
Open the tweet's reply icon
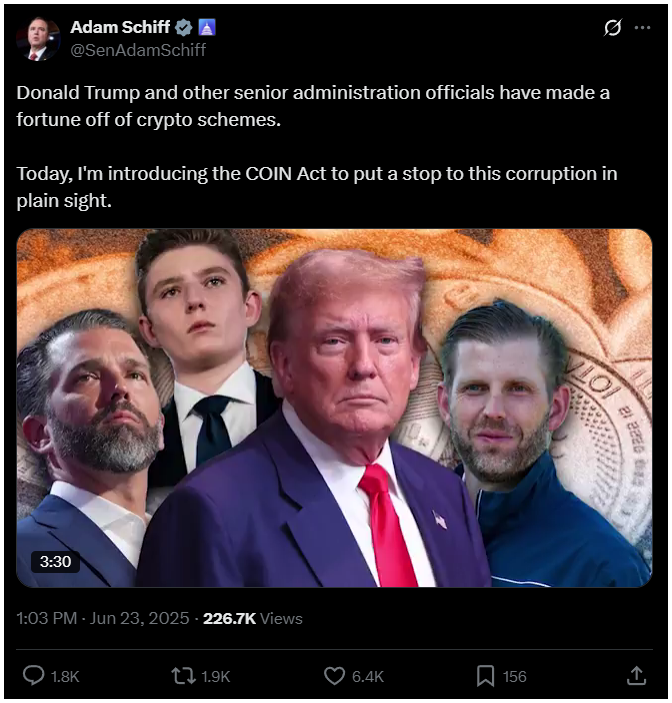34,676
